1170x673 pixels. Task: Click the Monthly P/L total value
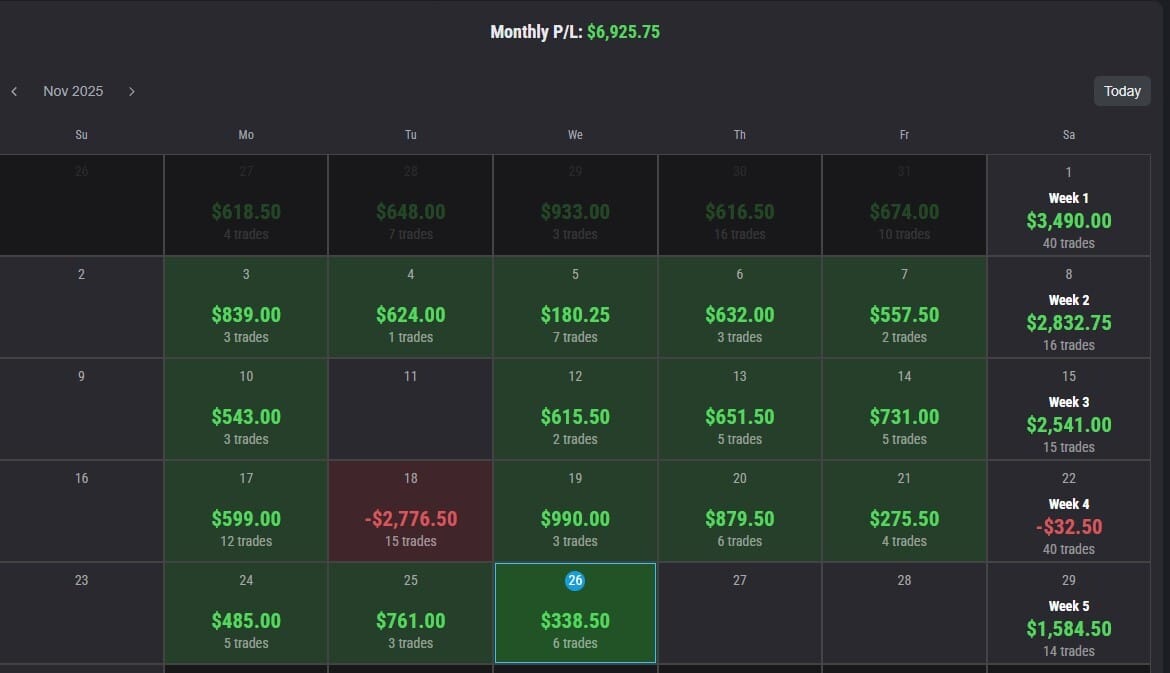tap(623, 32)
